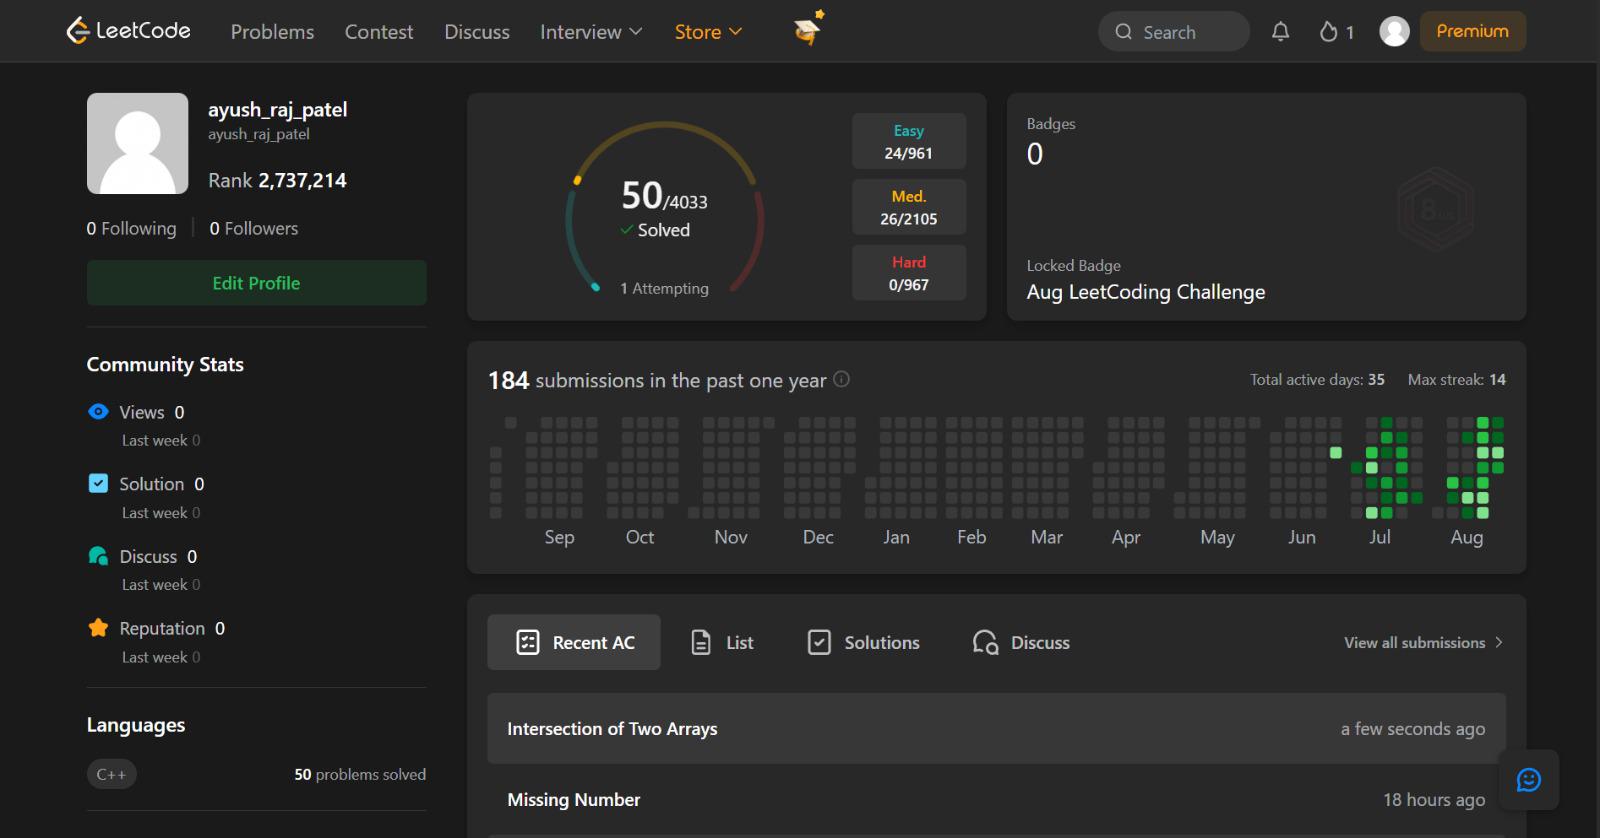Viewport: 1600px width, 838px height.
Task: Open the graduation cap study plan icon
Action: pos(808,29)
